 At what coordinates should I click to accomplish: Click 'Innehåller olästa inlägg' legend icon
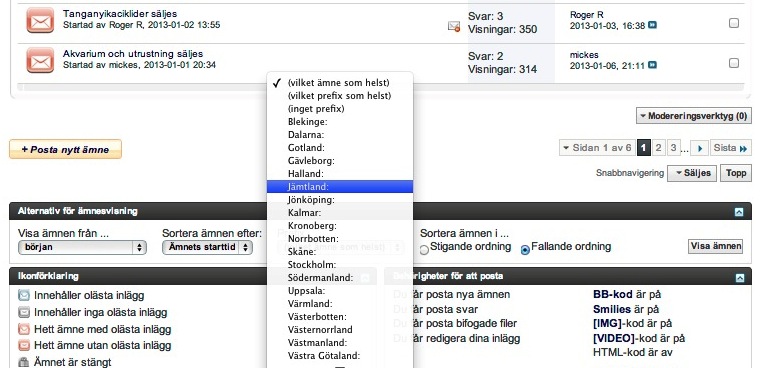click(x=24, y=296)
